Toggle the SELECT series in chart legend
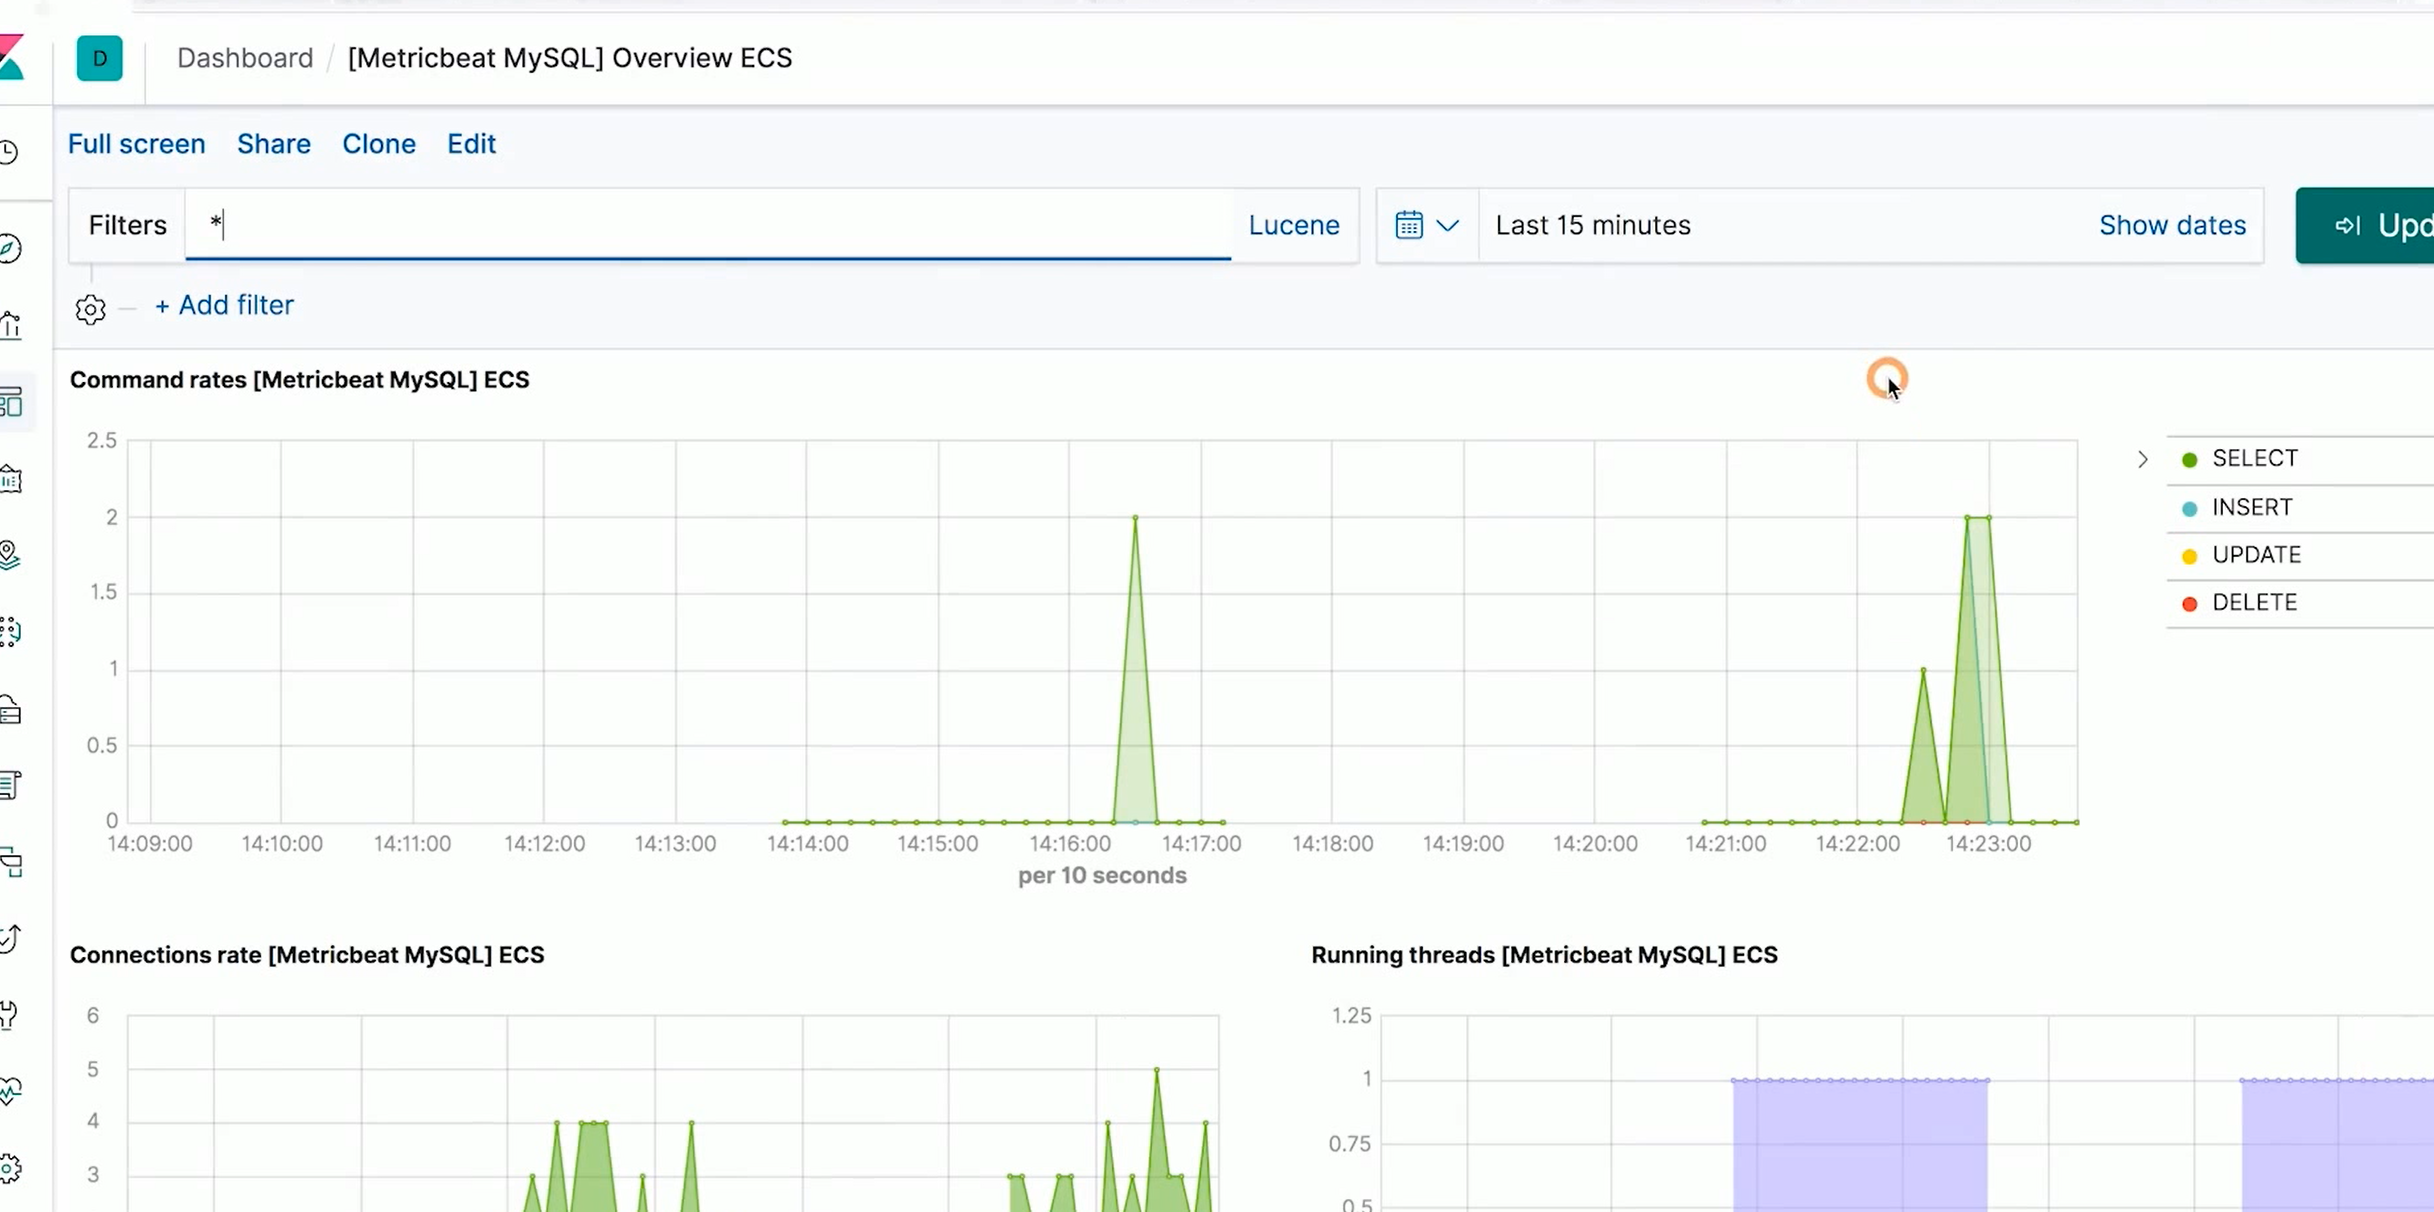 click(2255, 457)
